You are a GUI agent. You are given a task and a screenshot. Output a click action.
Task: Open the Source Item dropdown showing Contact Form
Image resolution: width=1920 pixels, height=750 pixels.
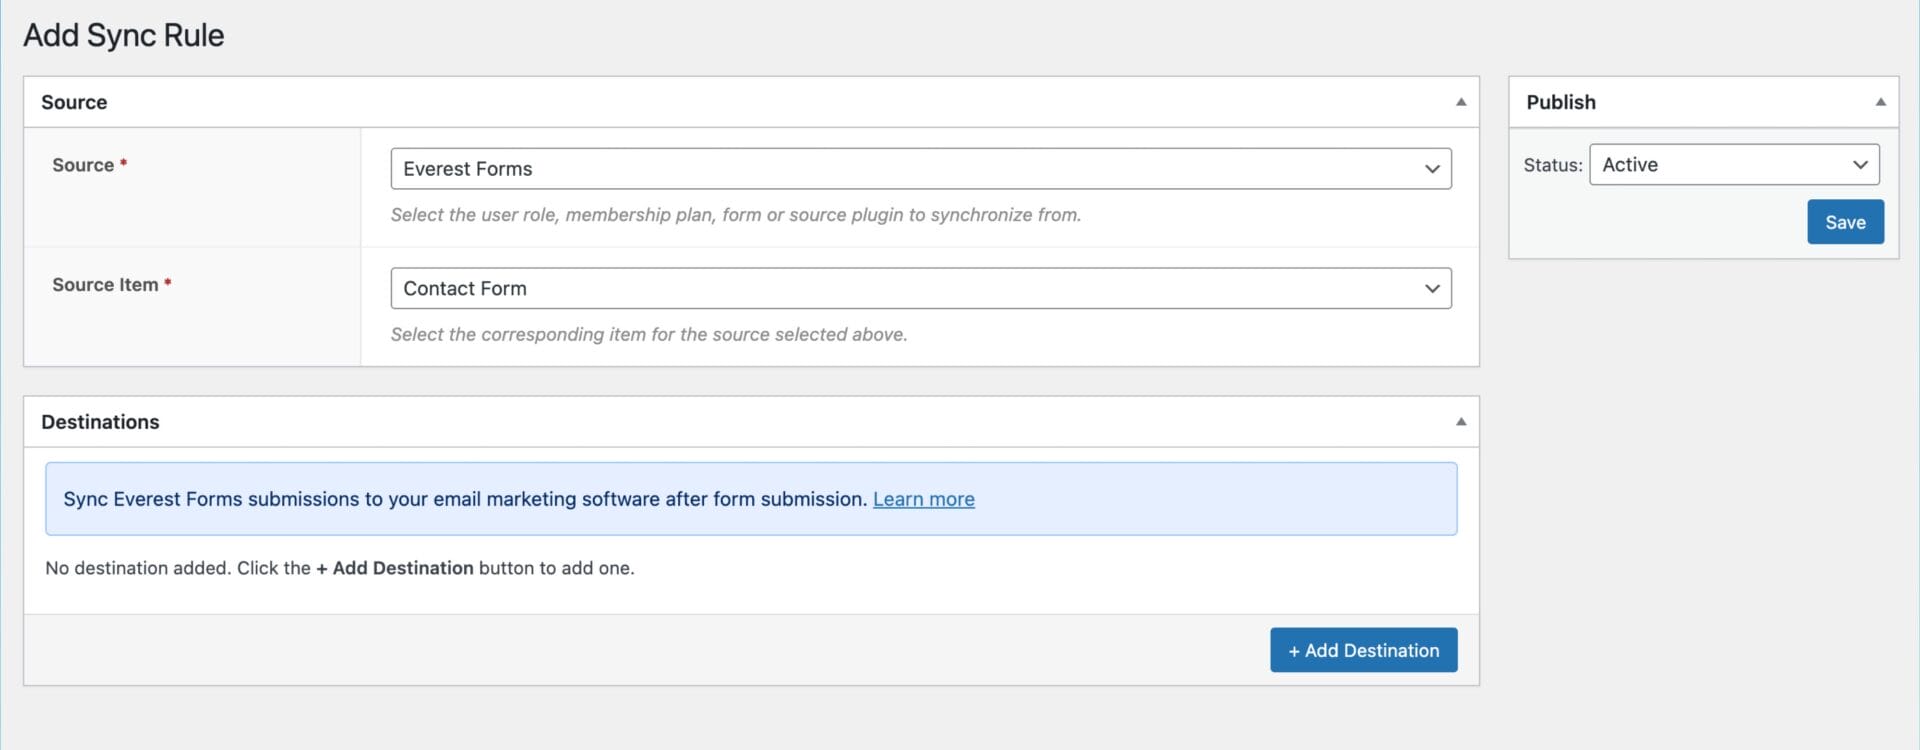coord(920,288)
